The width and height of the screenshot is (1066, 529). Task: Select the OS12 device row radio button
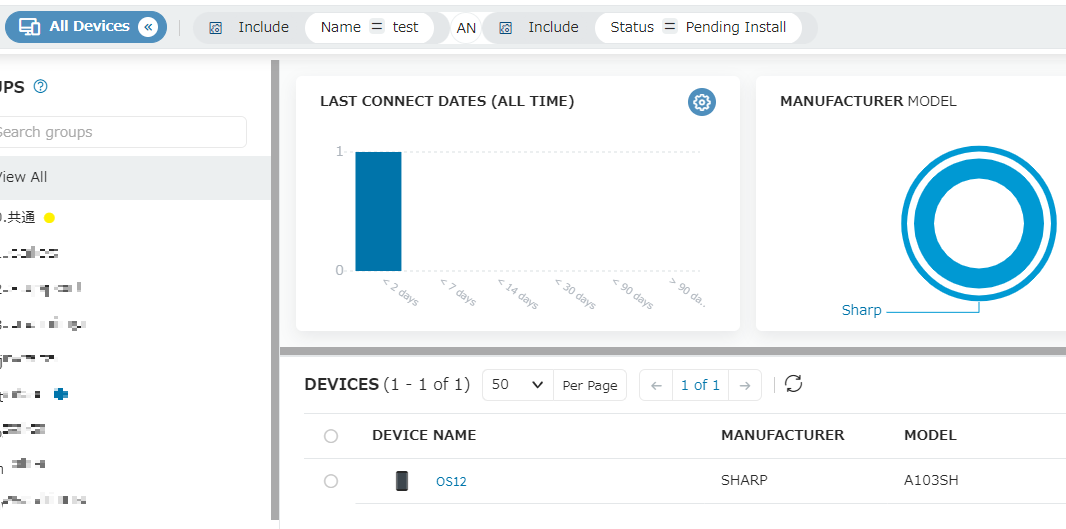(331, 481)
